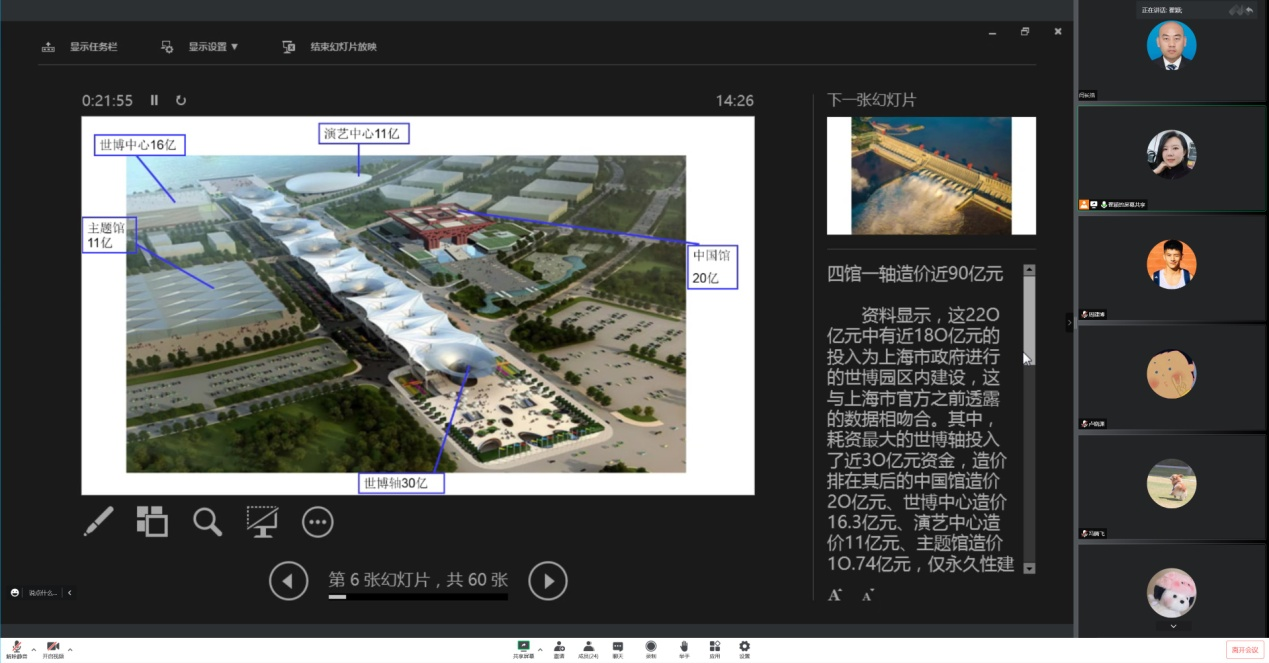The height and width of the screenshot is (663, 1269).
Task: Open the see all slides grid view
Action: click(x=152, y=521)
